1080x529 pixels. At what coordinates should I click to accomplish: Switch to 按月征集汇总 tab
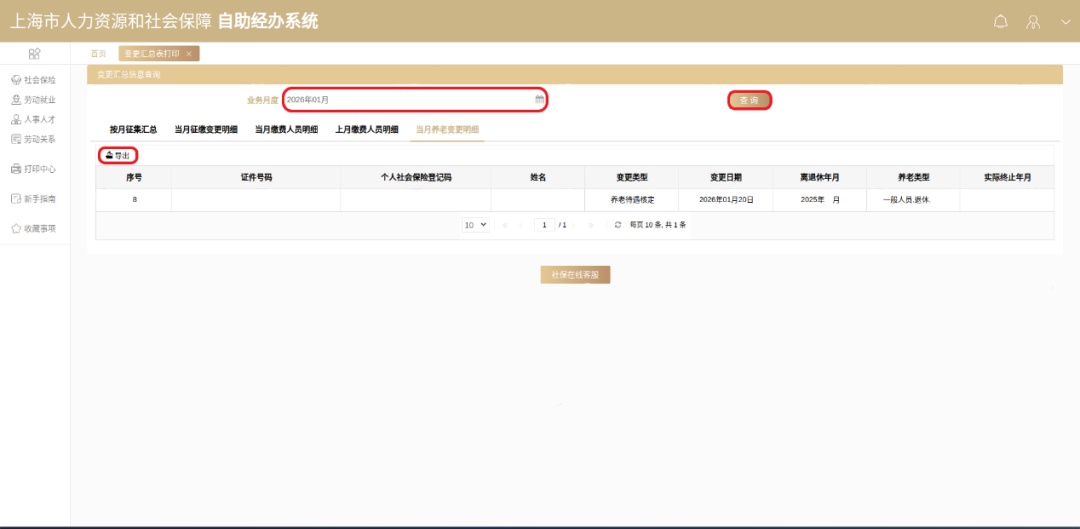click(x=133, y=129)
